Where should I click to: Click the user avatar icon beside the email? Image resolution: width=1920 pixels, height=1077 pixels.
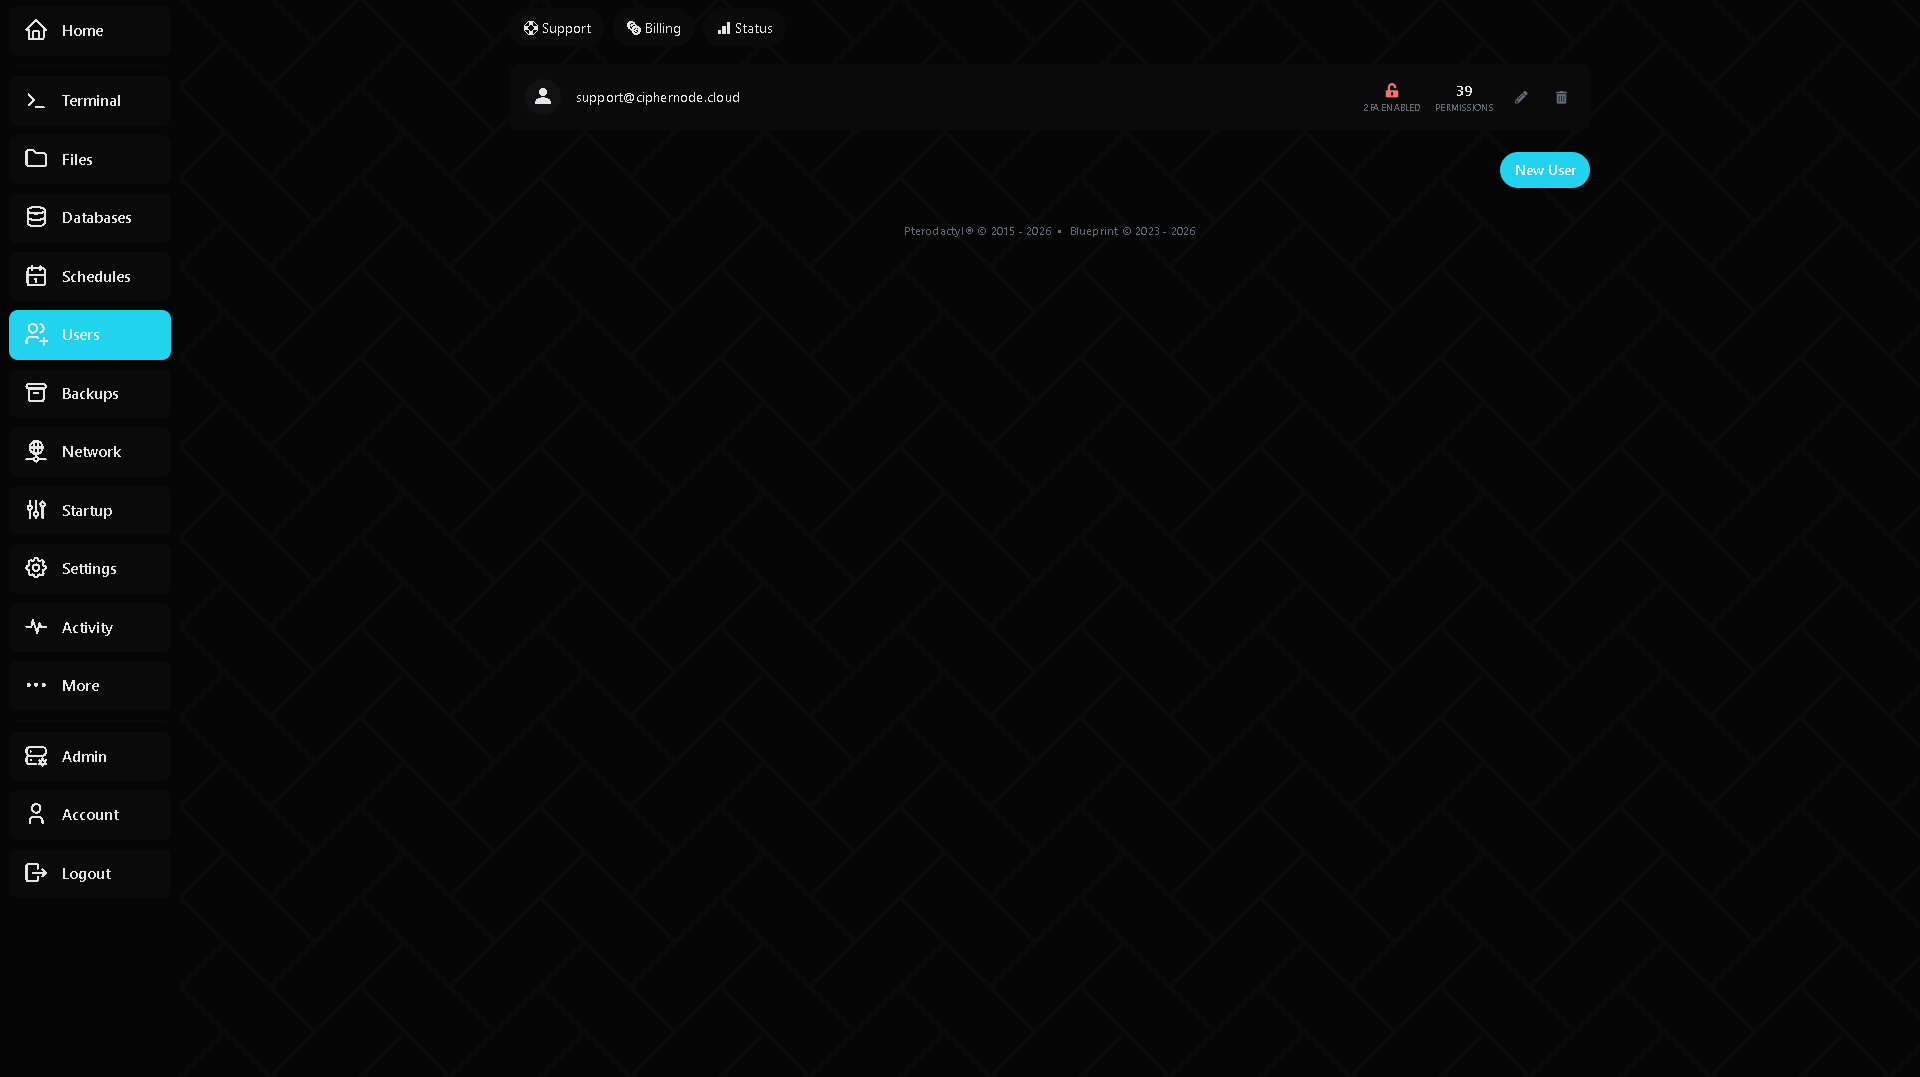(x=543, y=97)
